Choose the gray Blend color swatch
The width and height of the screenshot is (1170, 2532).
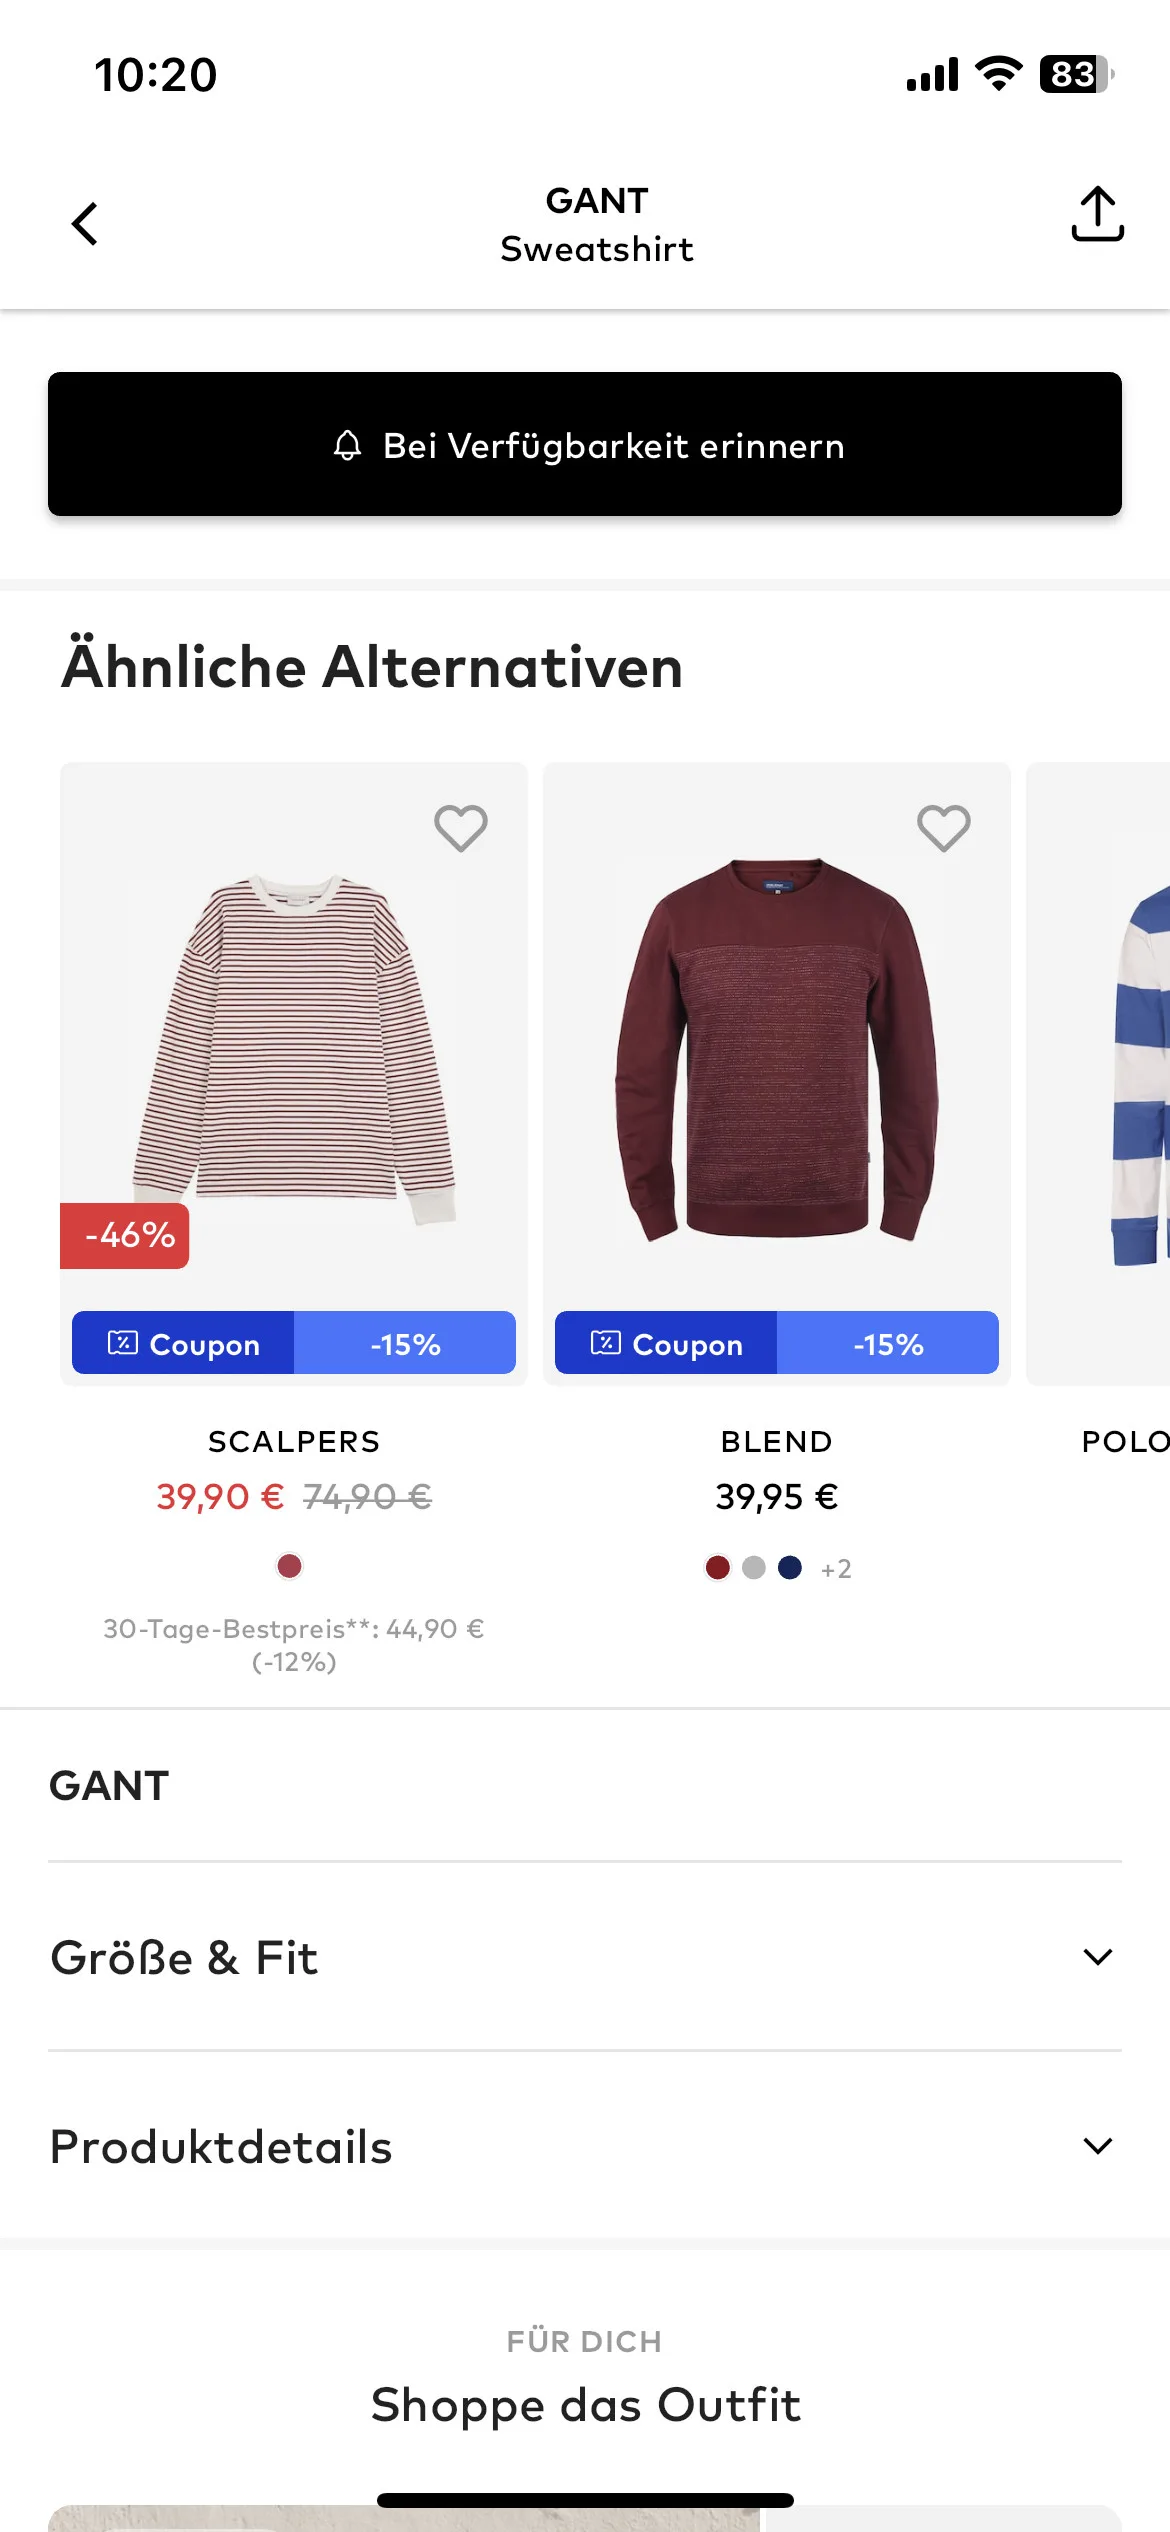(754, 1568)
